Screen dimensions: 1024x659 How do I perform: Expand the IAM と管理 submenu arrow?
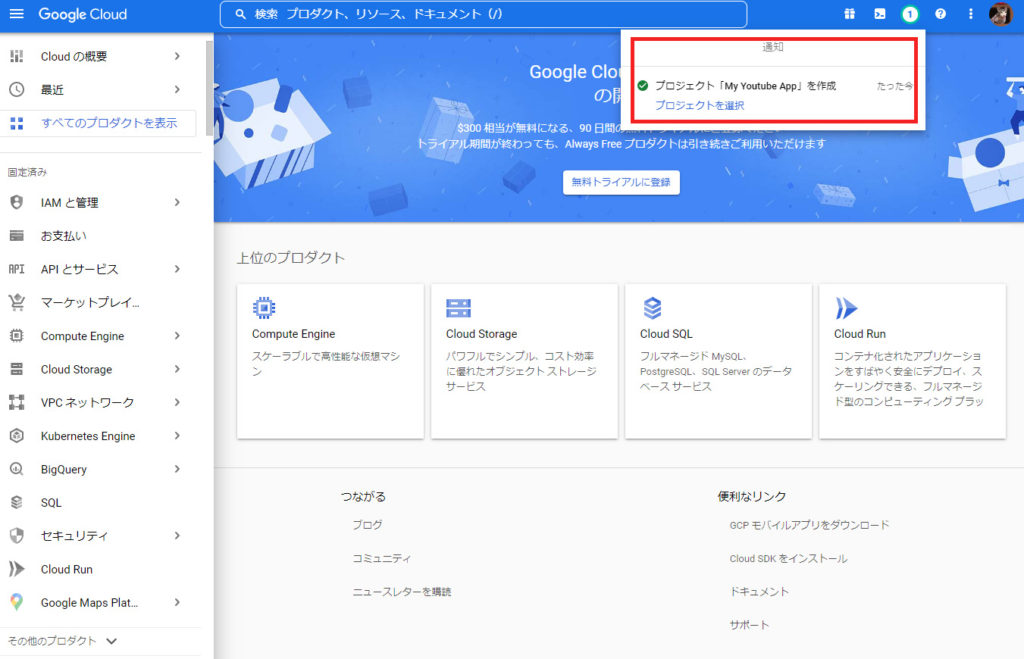177,202
